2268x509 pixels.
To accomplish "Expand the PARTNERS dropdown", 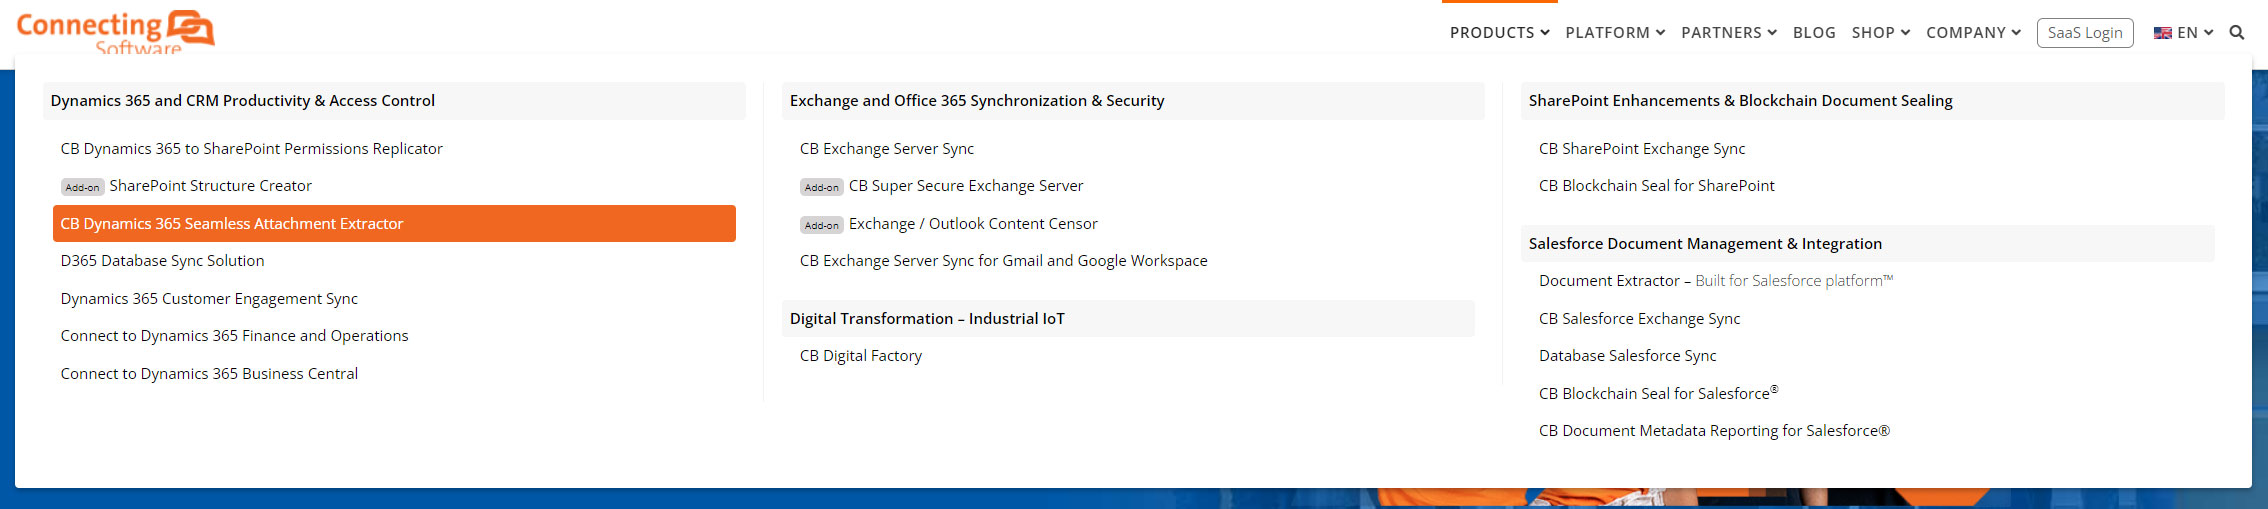I will pyautogui.click(x=1729, y=33).
